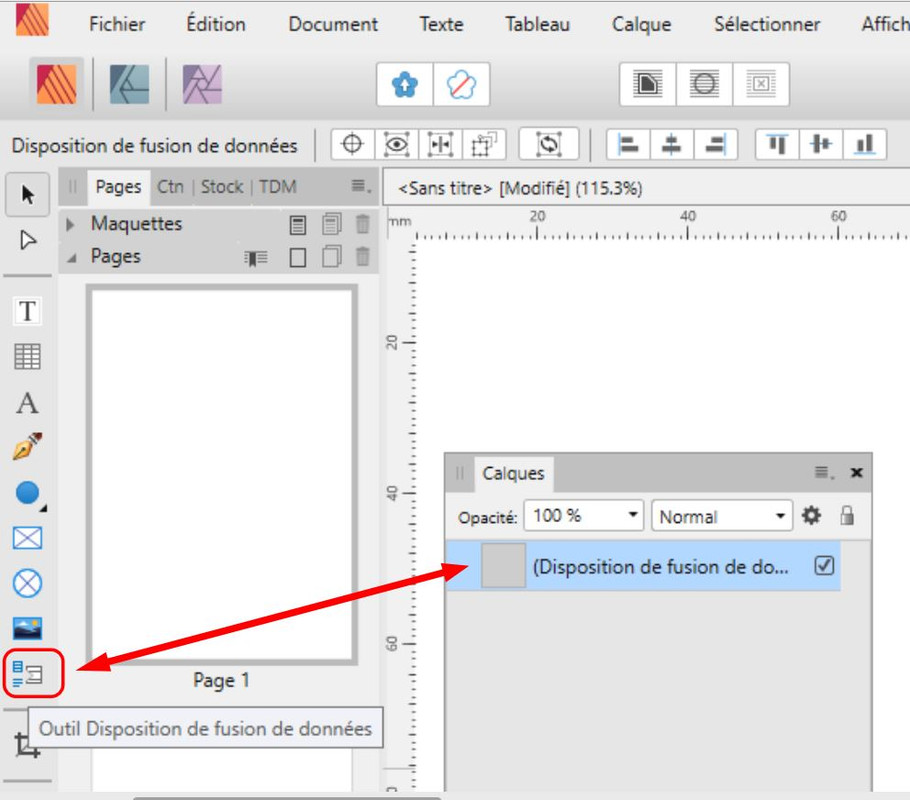Click the flip-alignment bracket toolbar icon
Screen dimensions: 910x800
click(x=440, y=144)
